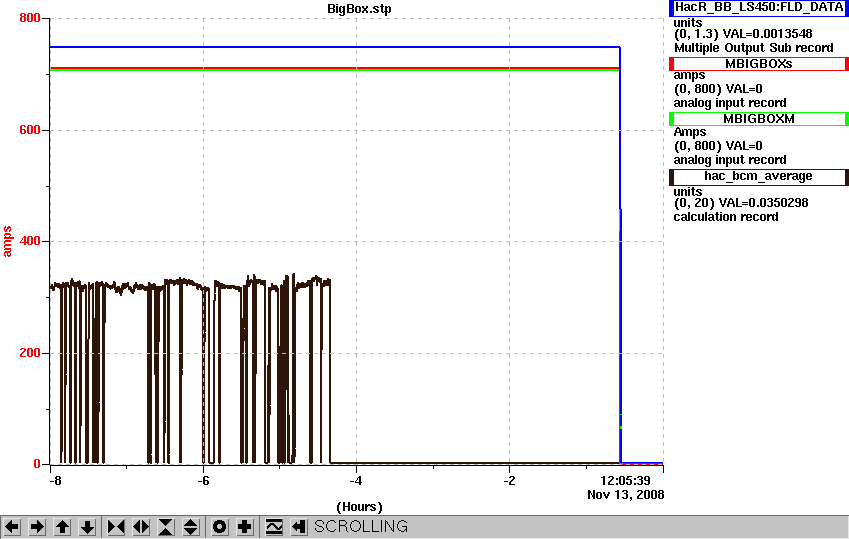The width and height of the screenshot is (849, 539).
Task: Click the -2 tick label on x-axis
Action: [x=509, y=481]
